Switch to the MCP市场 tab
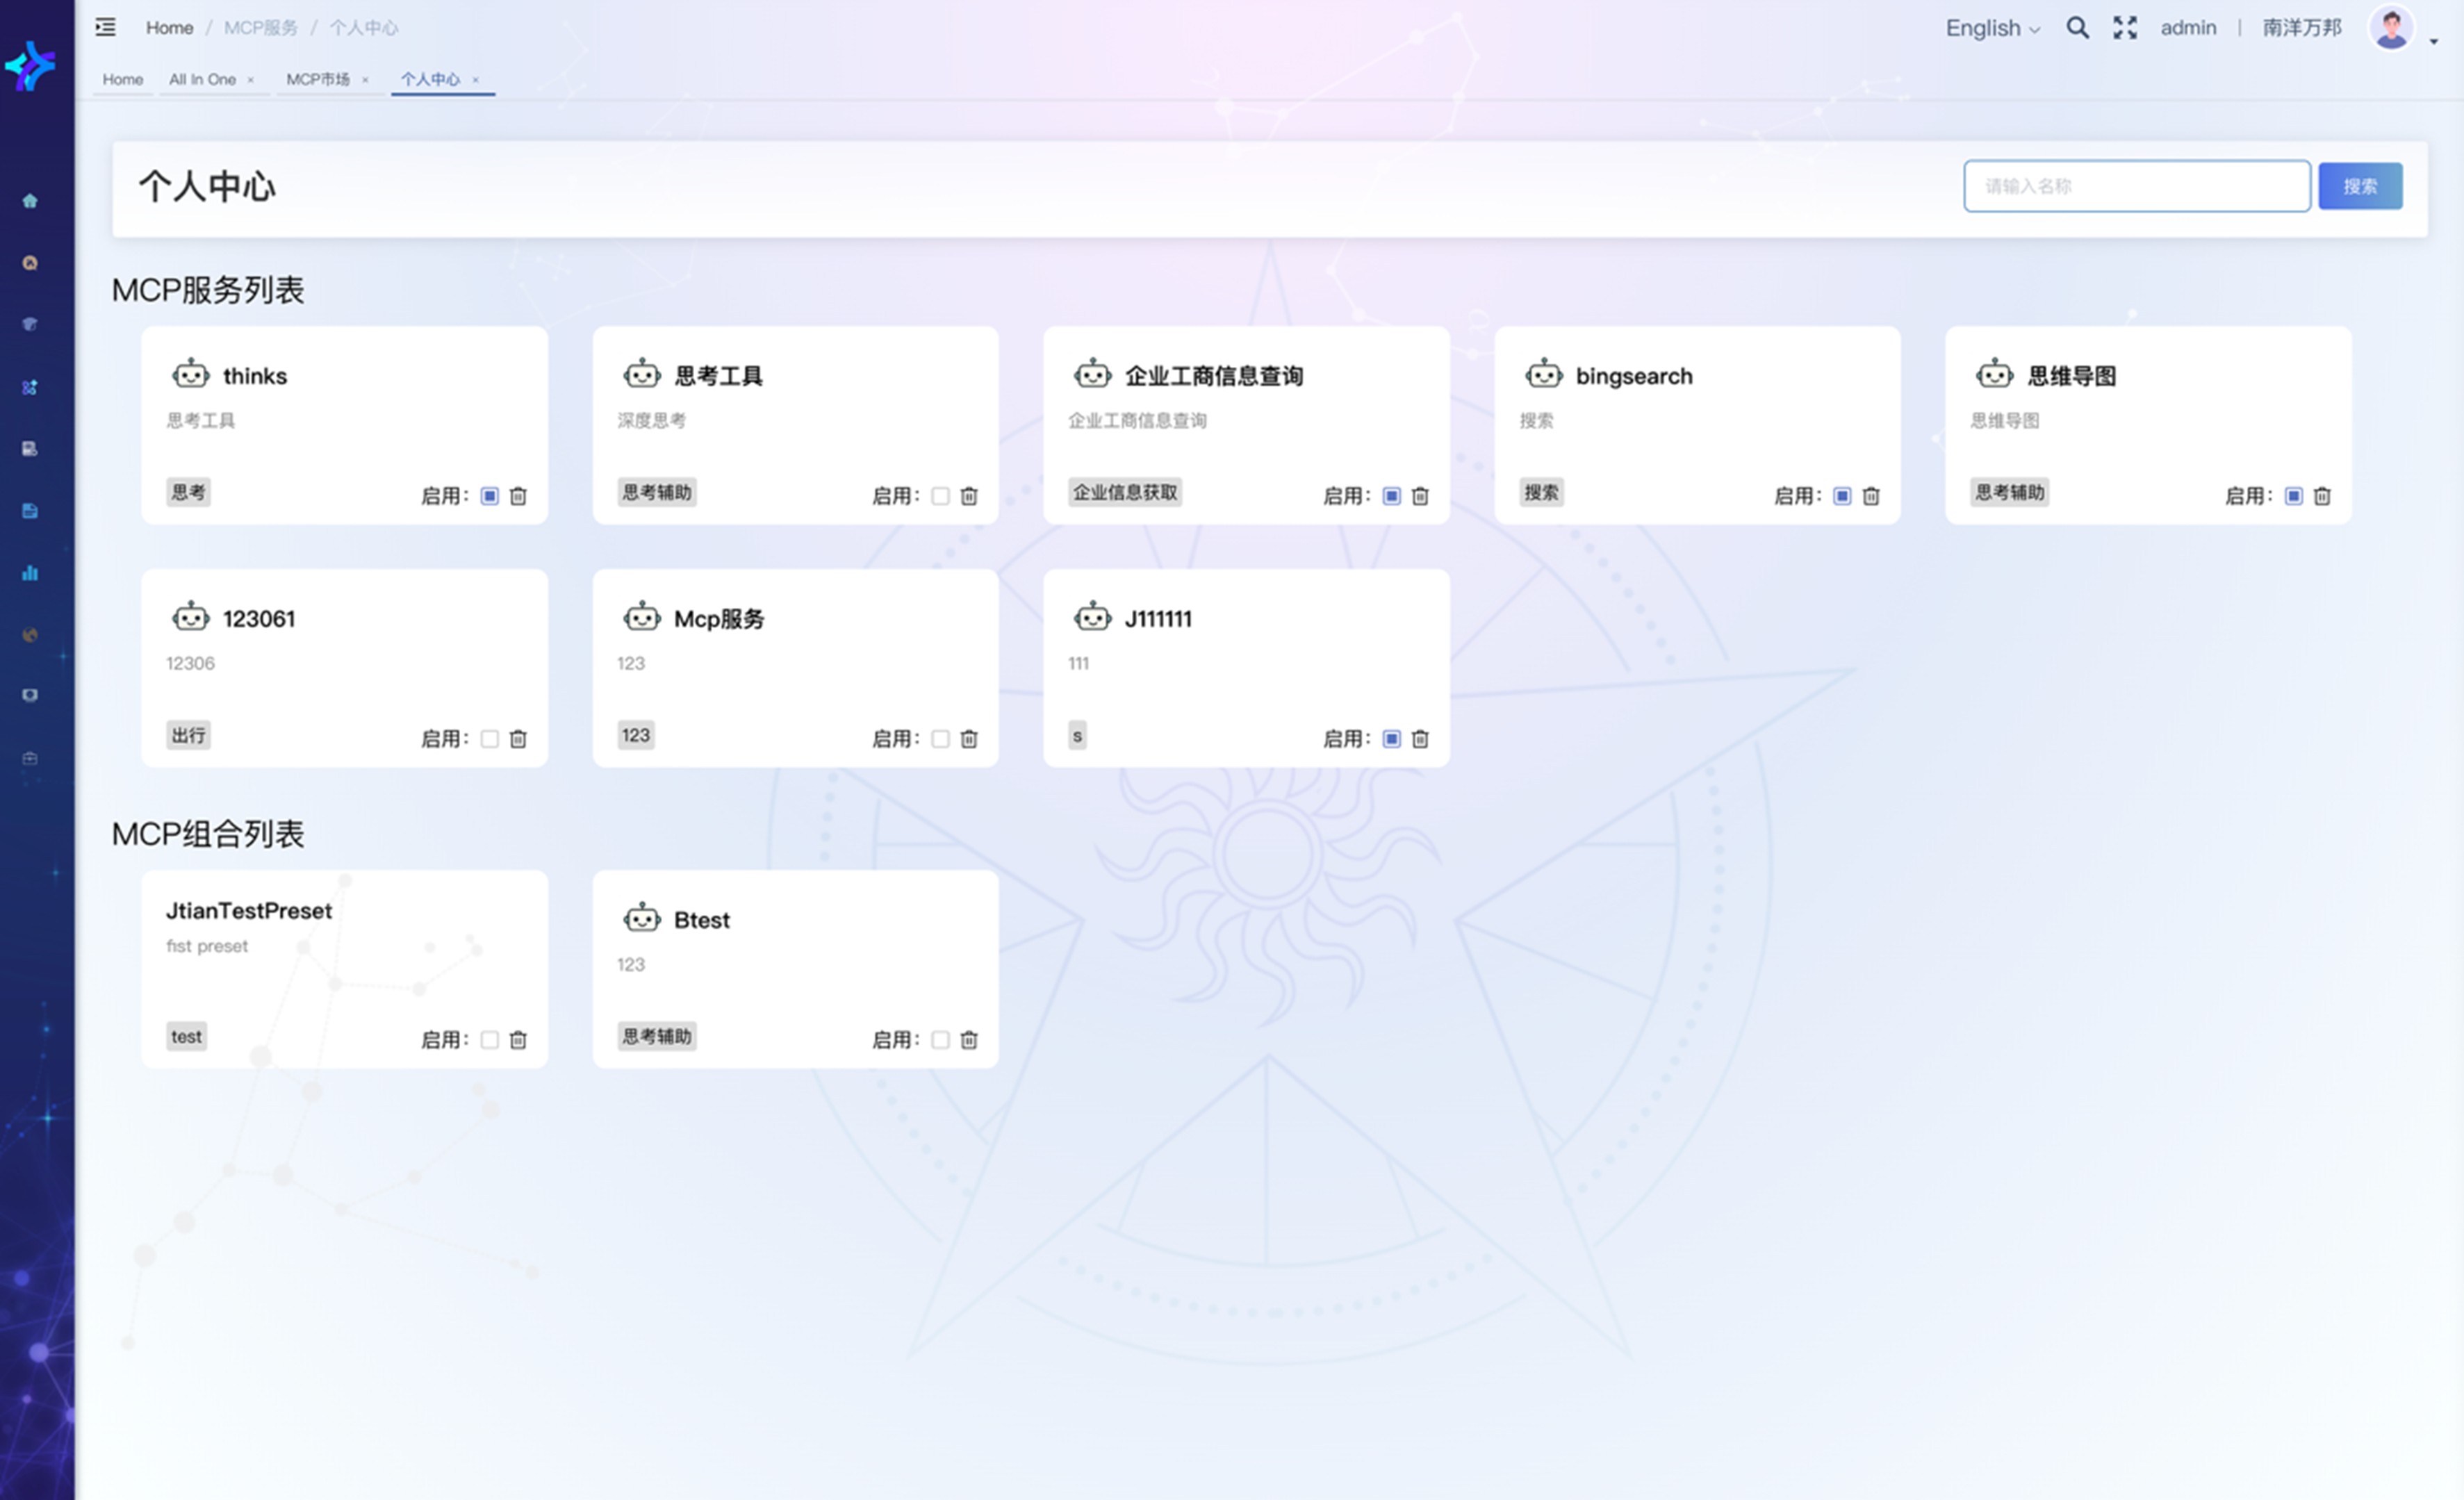Viewport: 2464px width, 1500px height. point(318,79)
